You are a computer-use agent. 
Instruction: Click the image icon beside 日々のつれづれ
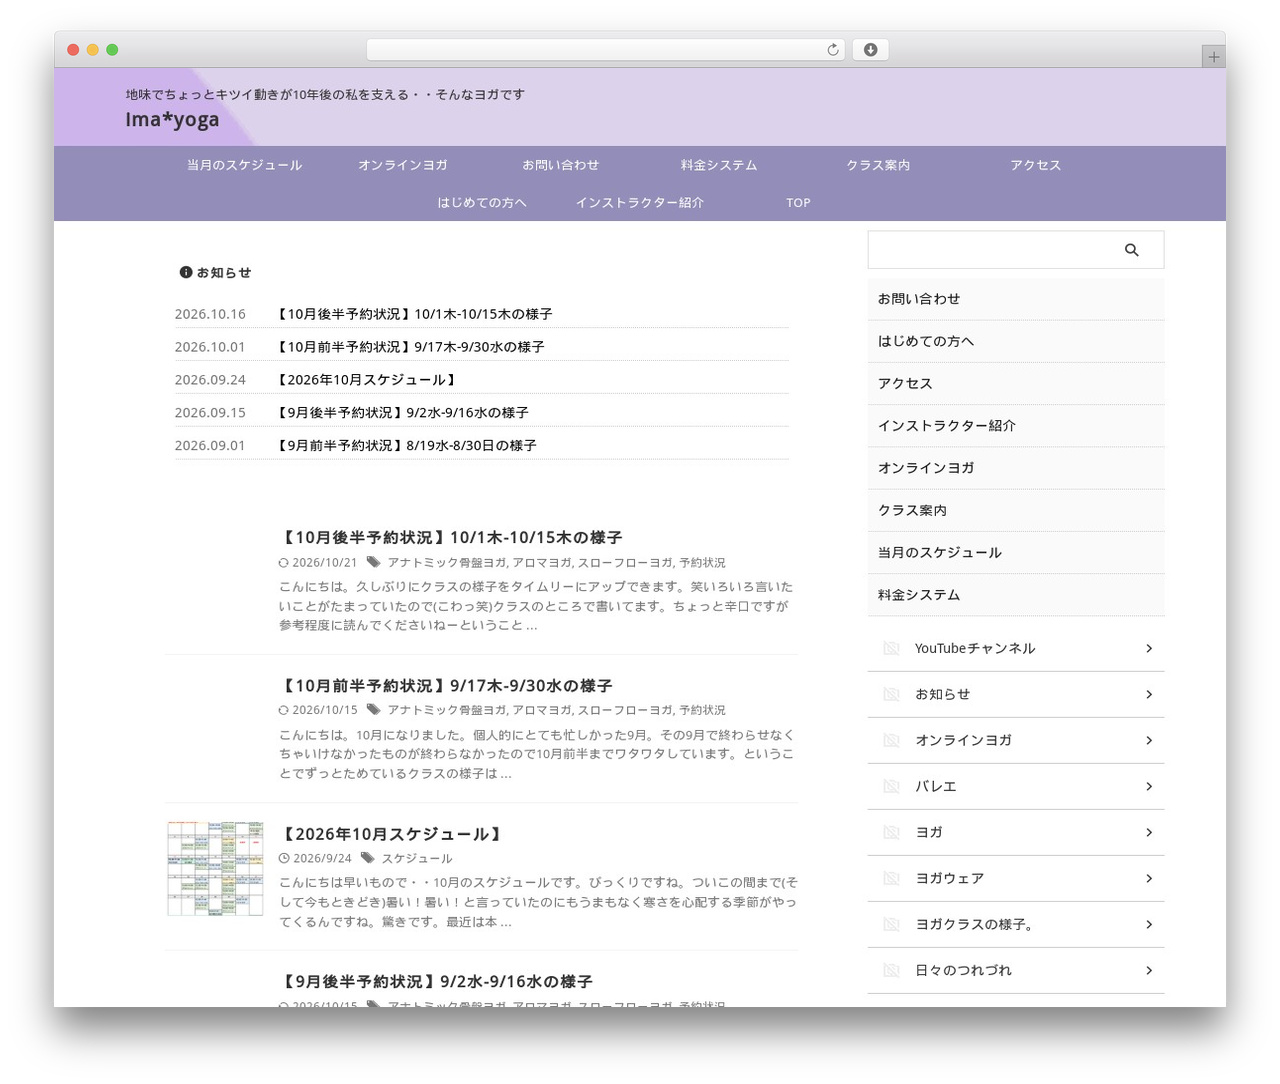pyautogui.click(x=891, y=970)
